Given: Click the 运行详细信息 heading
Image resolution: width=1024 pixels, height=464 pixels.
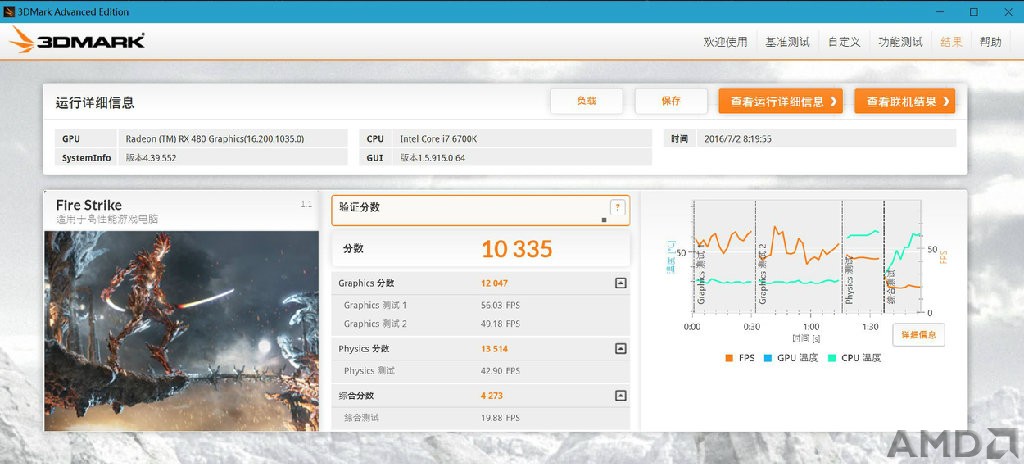Looking at the screenshot, I should 95,103.
